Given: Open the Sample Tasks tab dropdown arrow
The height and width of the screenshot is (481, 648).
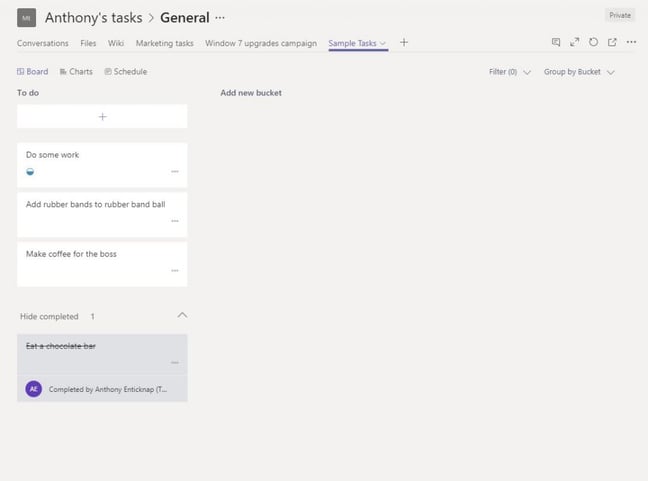Looking at the screenshot, I should [x=383, y=44].
